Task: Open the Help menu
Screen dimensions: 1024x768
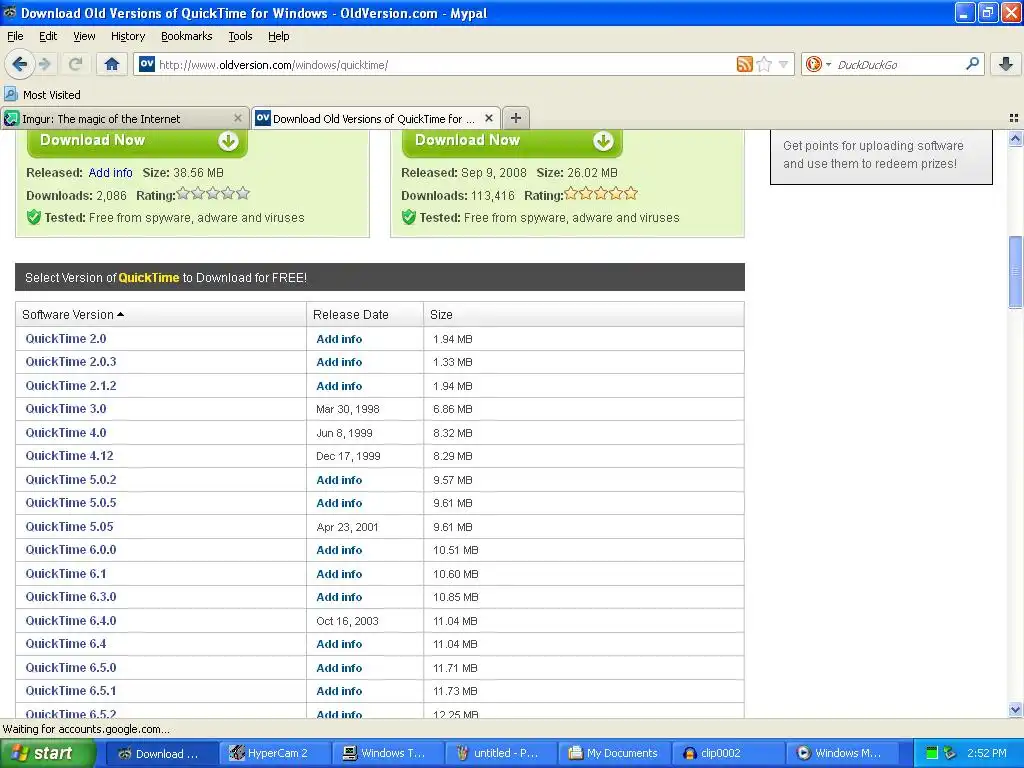Action: 278,36
